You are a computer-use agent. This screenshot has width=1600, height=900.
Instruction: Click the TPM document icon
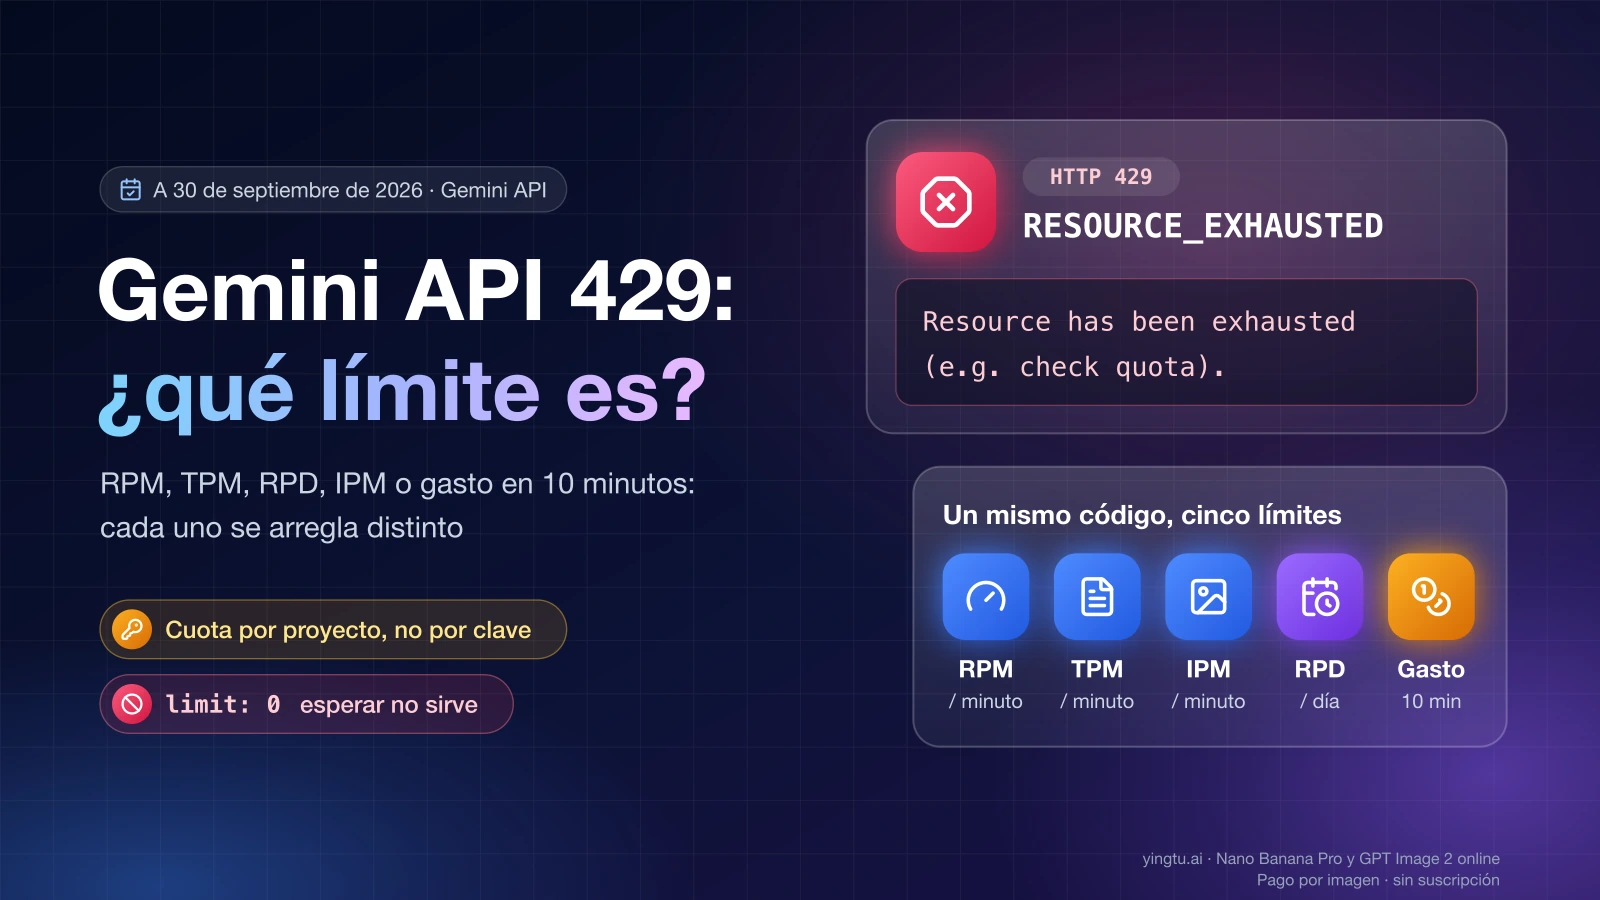pos(1097,597)
